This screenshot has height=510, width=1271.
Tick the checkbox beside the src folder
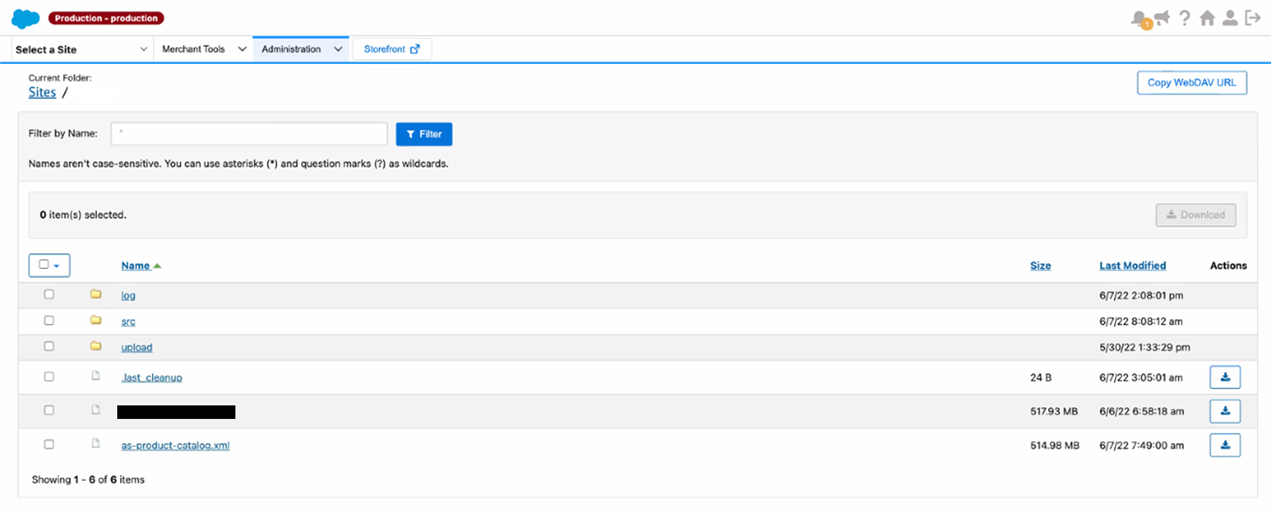(49, 321)
